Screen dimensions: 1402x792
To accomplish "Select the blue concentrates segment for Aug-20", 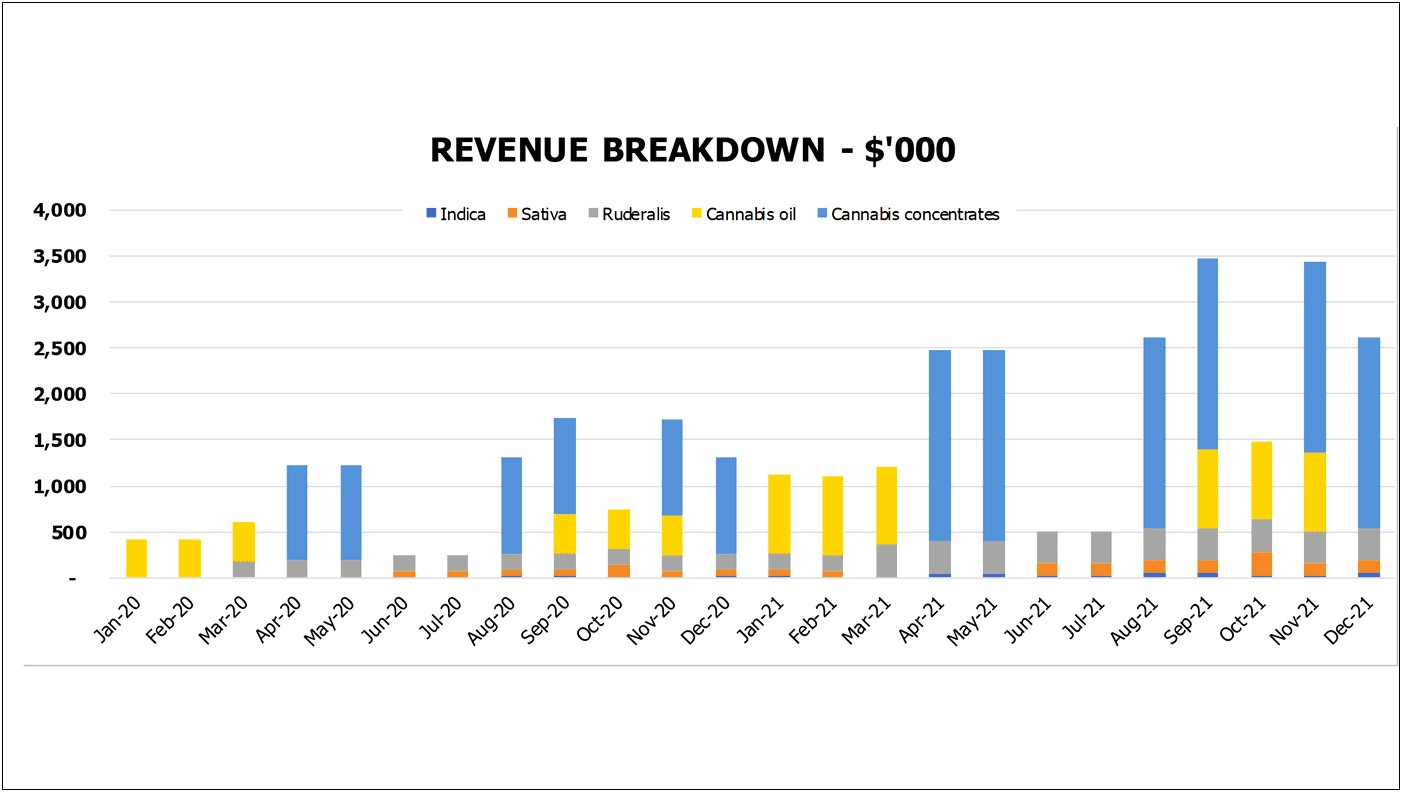I will [512, 505].
